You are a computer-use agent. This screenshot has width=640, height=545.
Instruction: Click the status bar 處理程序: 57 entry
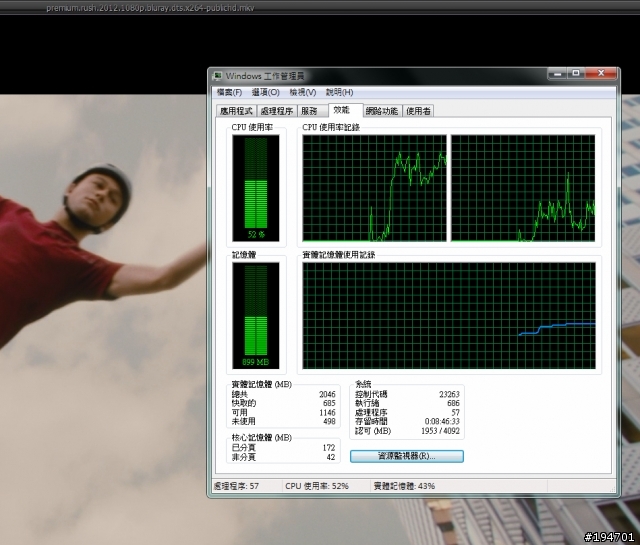(236, 486)
